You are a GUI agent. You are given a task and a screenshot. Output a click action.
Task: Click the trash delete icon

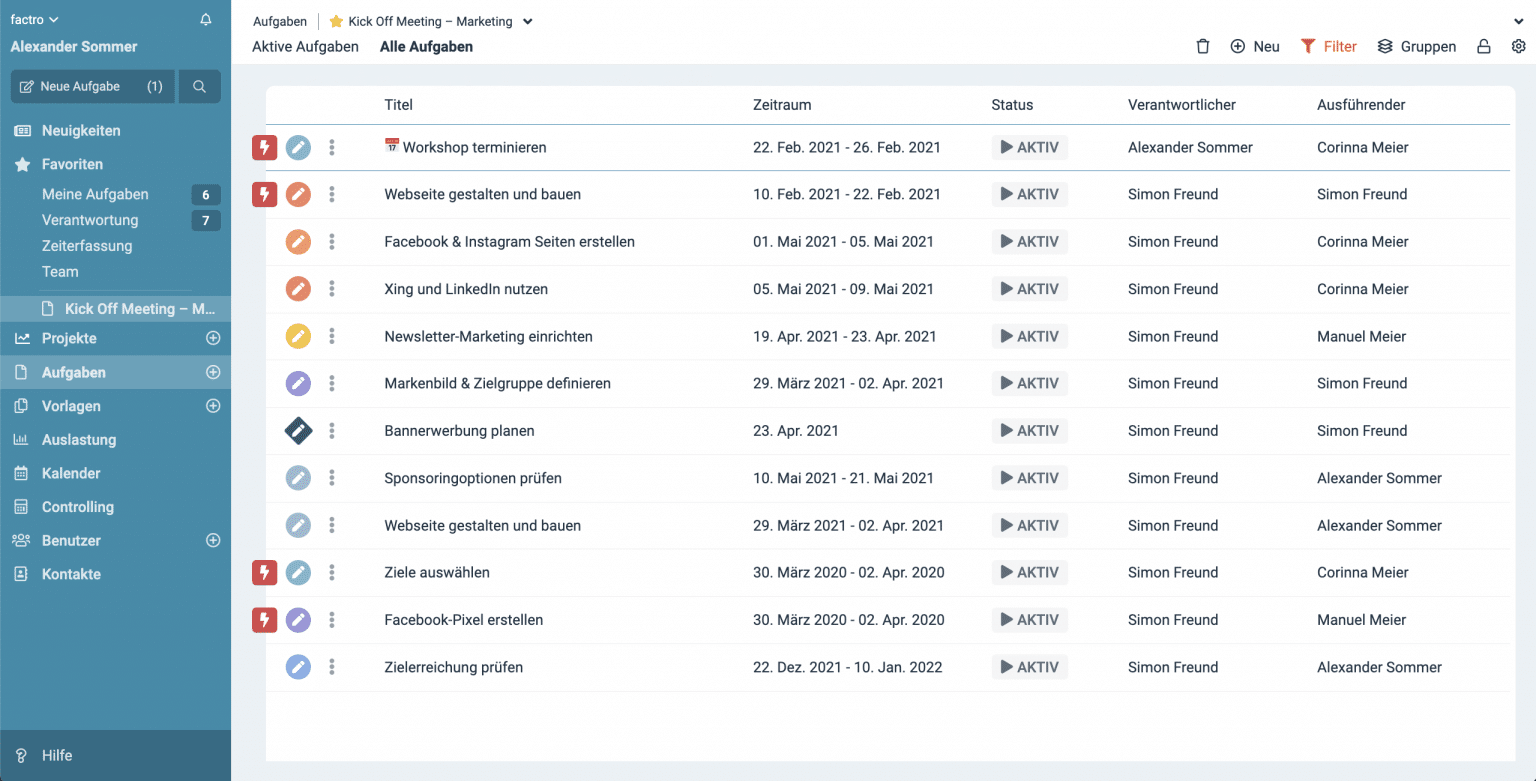coord(1203,47)
